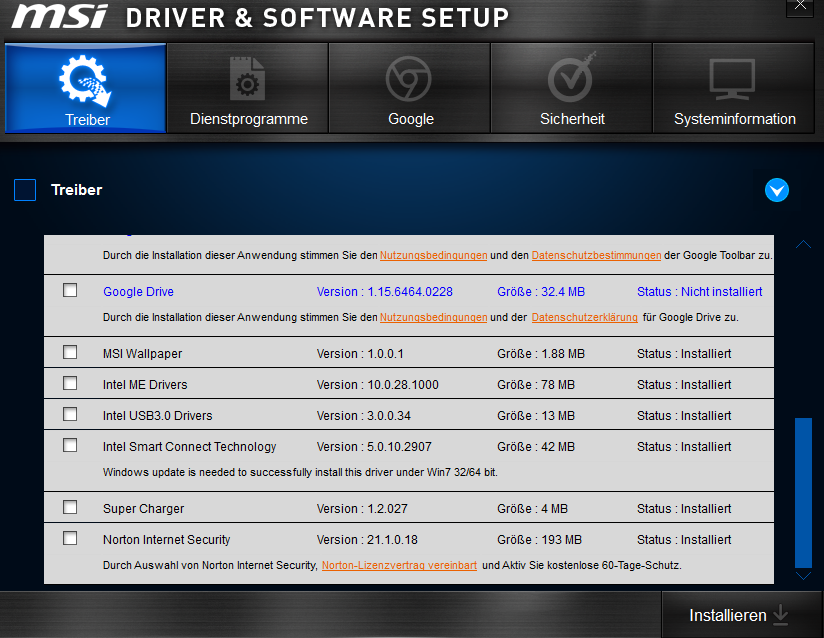The width and height of the screenshot is (824, 638).
Task: Check the MSI Wallpaper checkbox
Action: pos(70,352)
